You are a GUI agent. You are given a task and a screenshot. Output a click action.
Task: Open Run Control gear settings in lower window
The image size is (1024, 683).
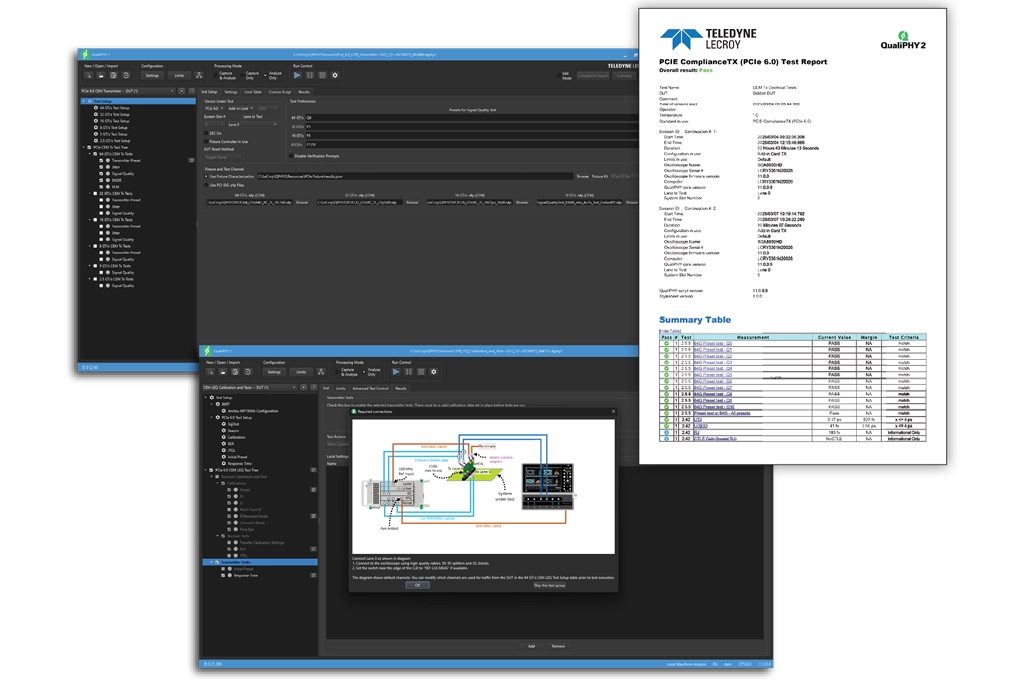coord(434,372)
